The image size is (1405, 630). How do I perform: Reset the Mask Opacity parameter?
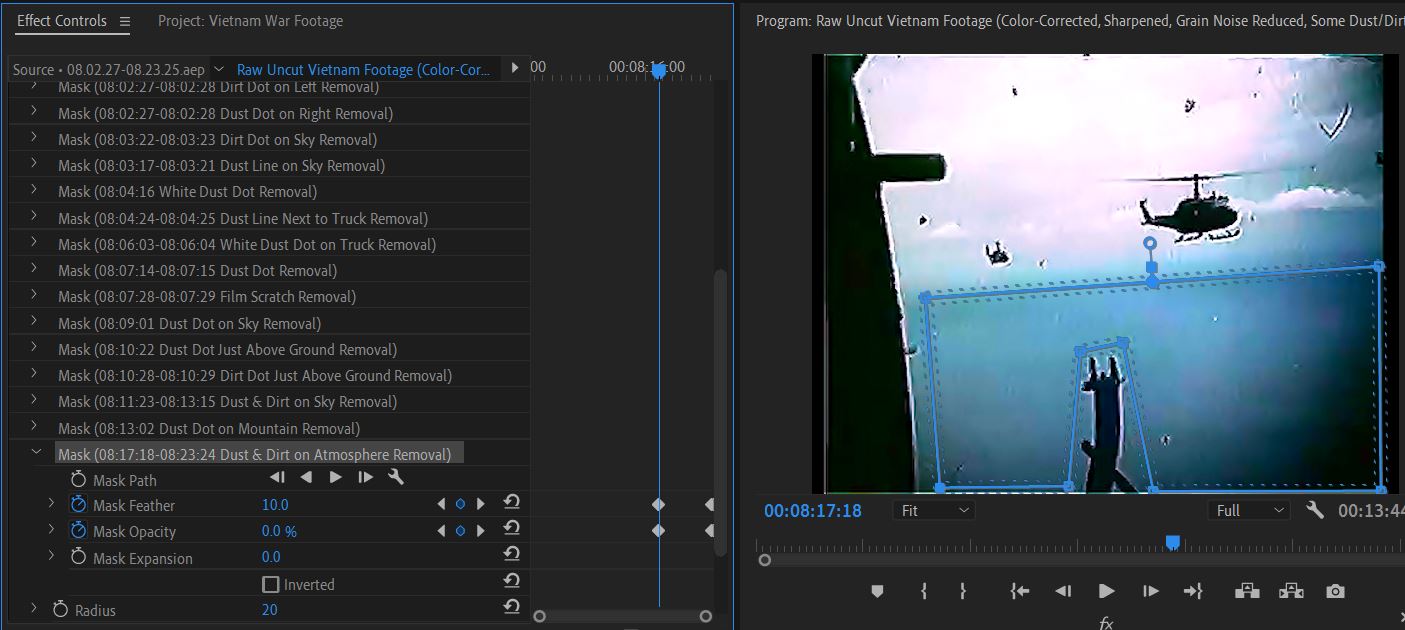pos(511,528)
